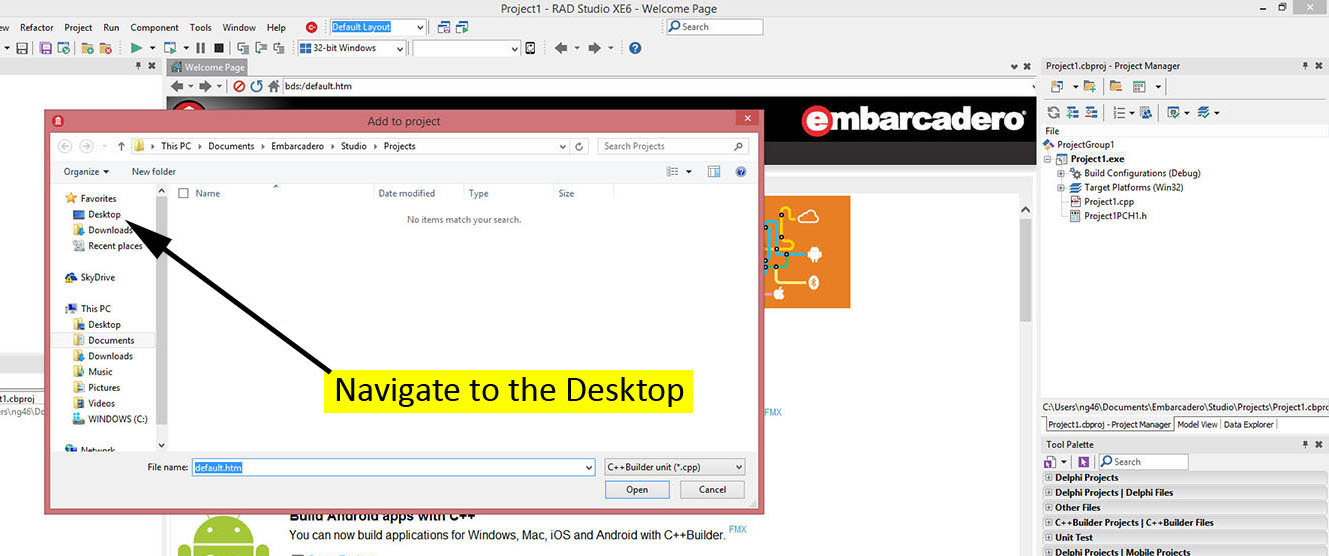Click the blue Help question mark in main toolbar
The height and width of the screenshot is (556, 1329).
tap(635, 48)
